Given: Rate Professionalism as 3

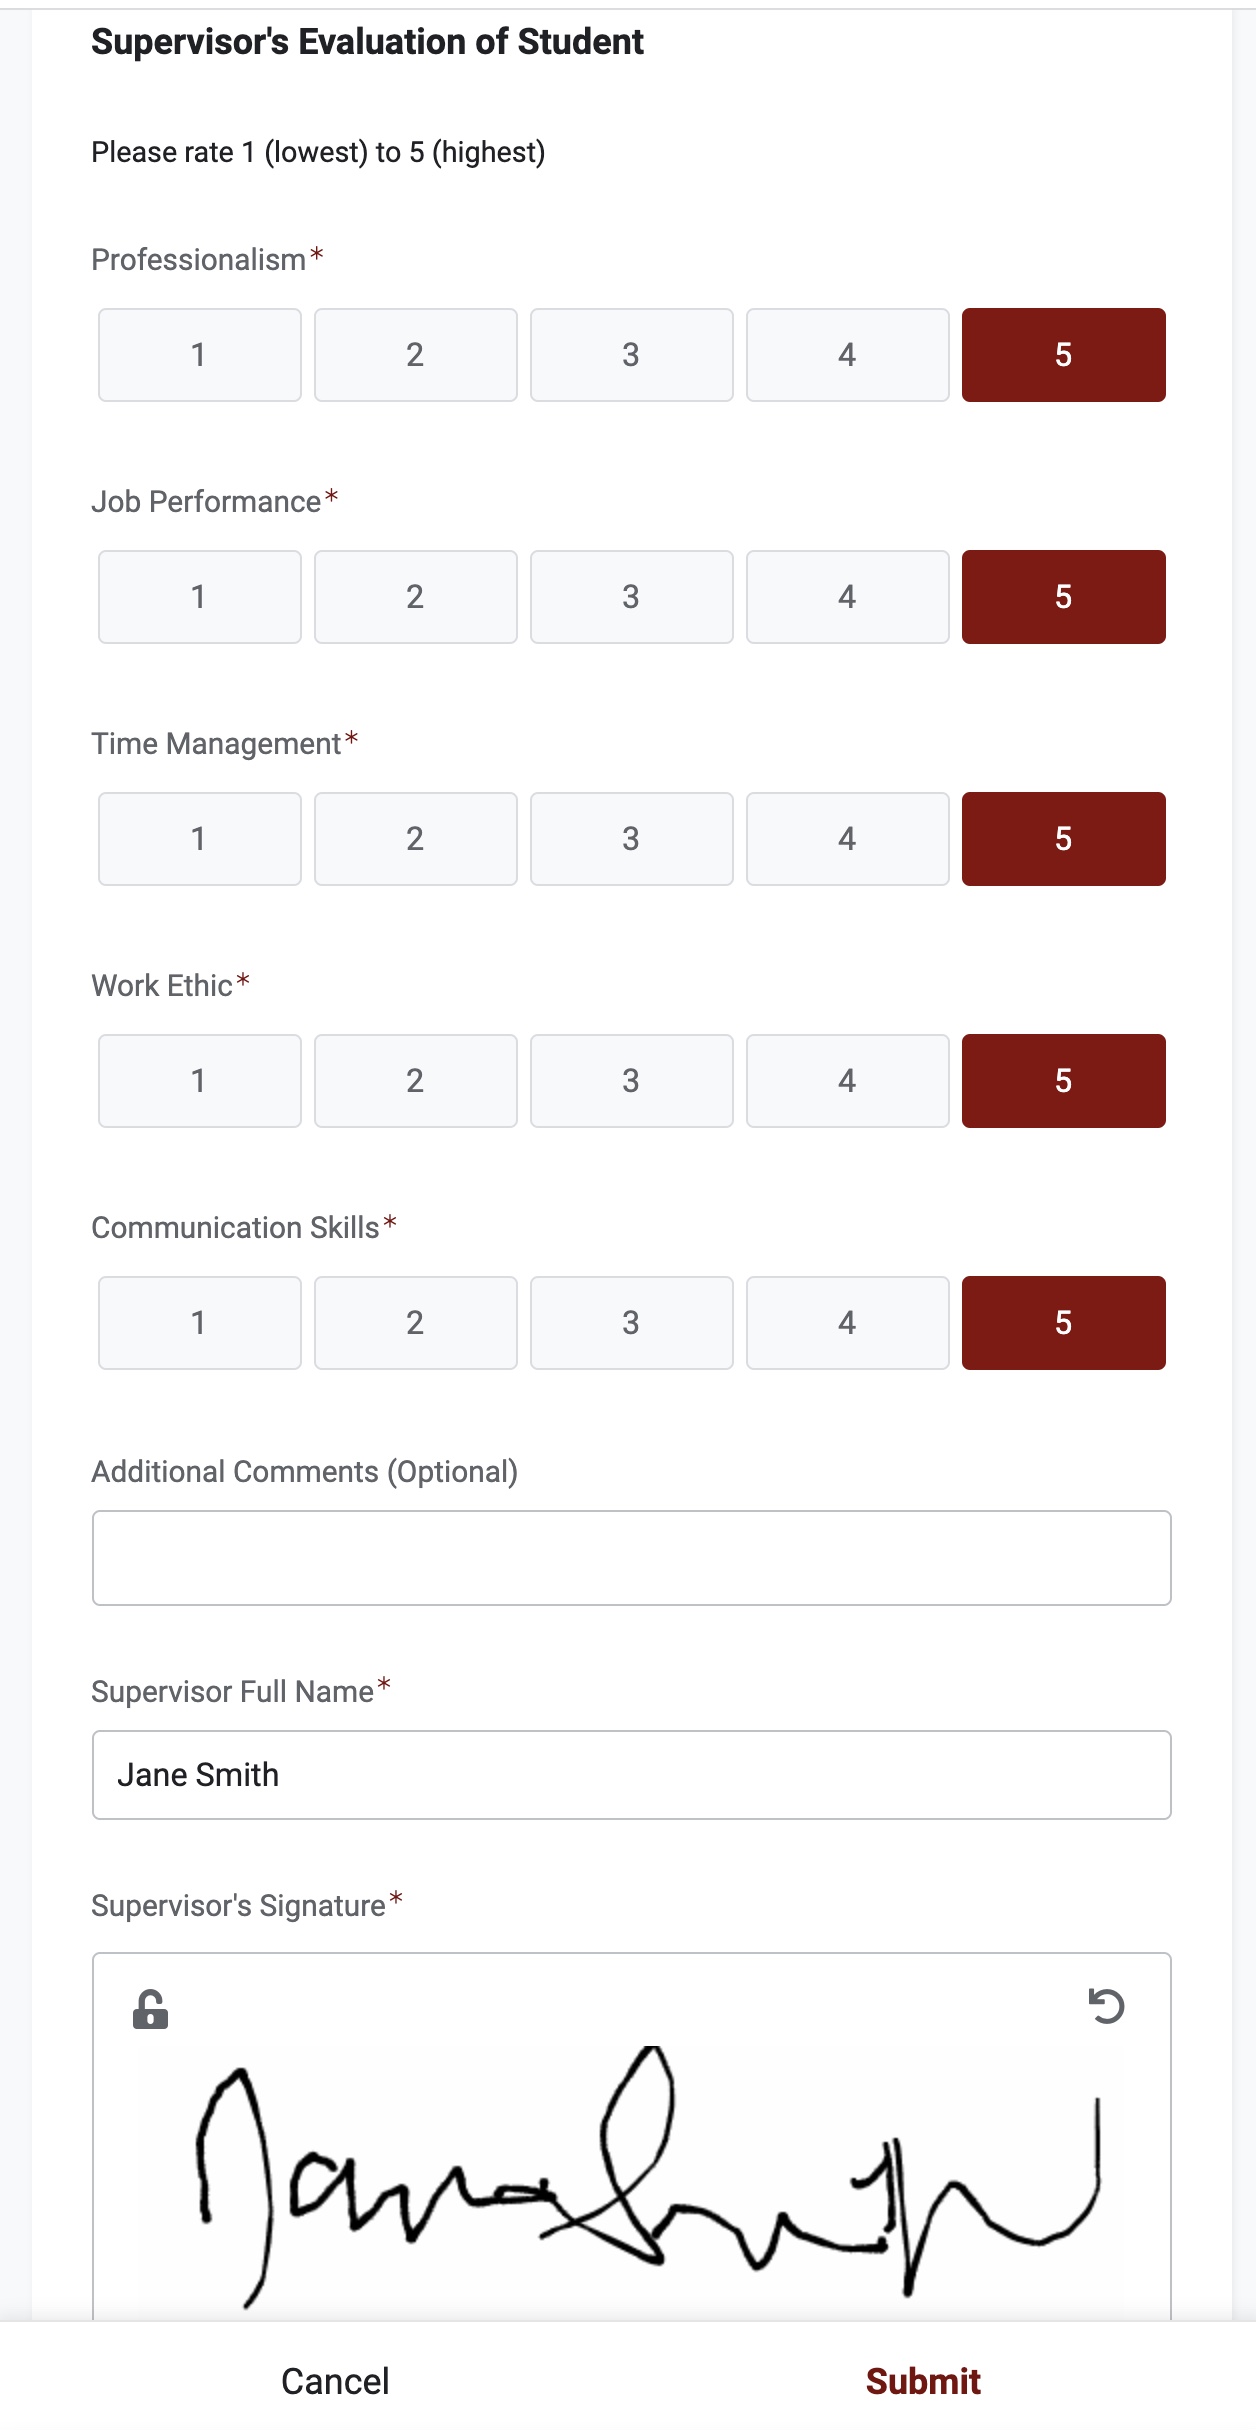Looking at the screenshot, I should 631,355.
